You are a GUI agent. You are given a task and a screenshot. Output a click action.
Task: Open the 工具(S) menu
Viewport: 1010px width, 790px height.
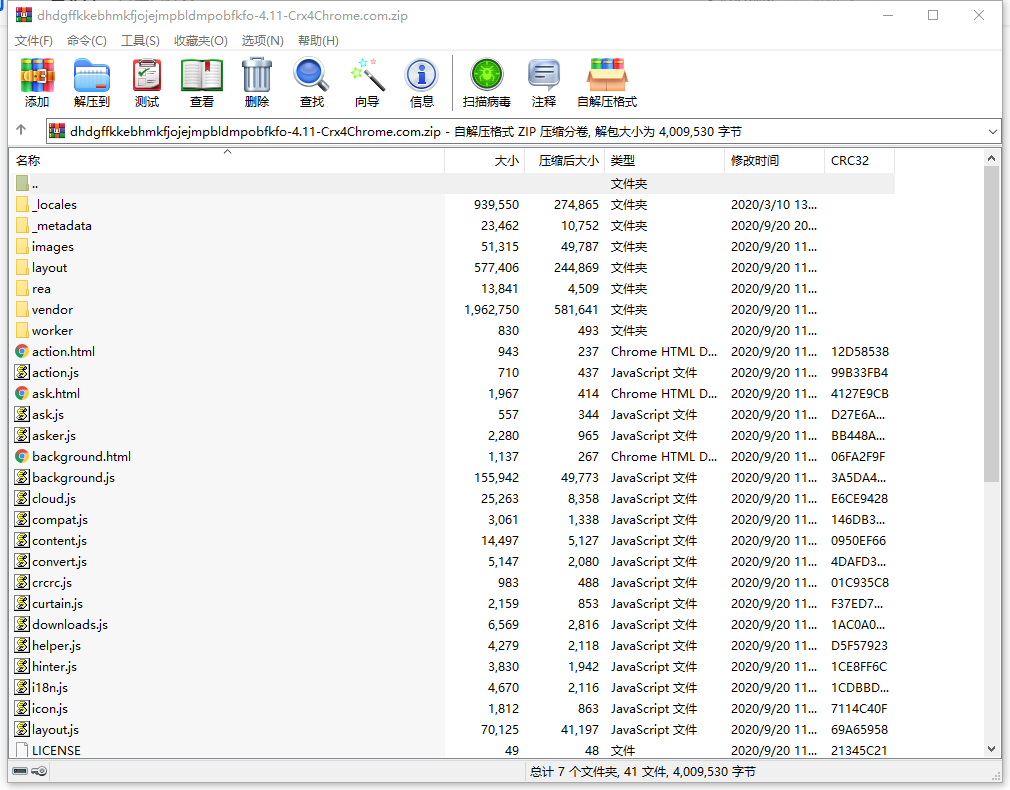pos(140,41)
